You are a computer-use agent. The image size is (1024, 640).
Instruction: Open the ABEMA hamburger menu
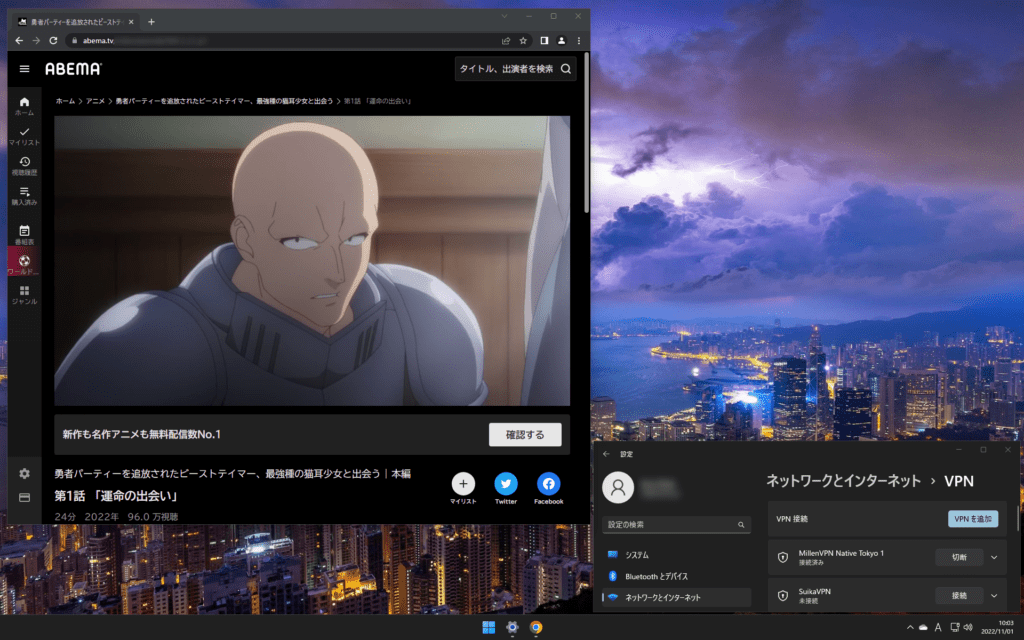point(24,69)
